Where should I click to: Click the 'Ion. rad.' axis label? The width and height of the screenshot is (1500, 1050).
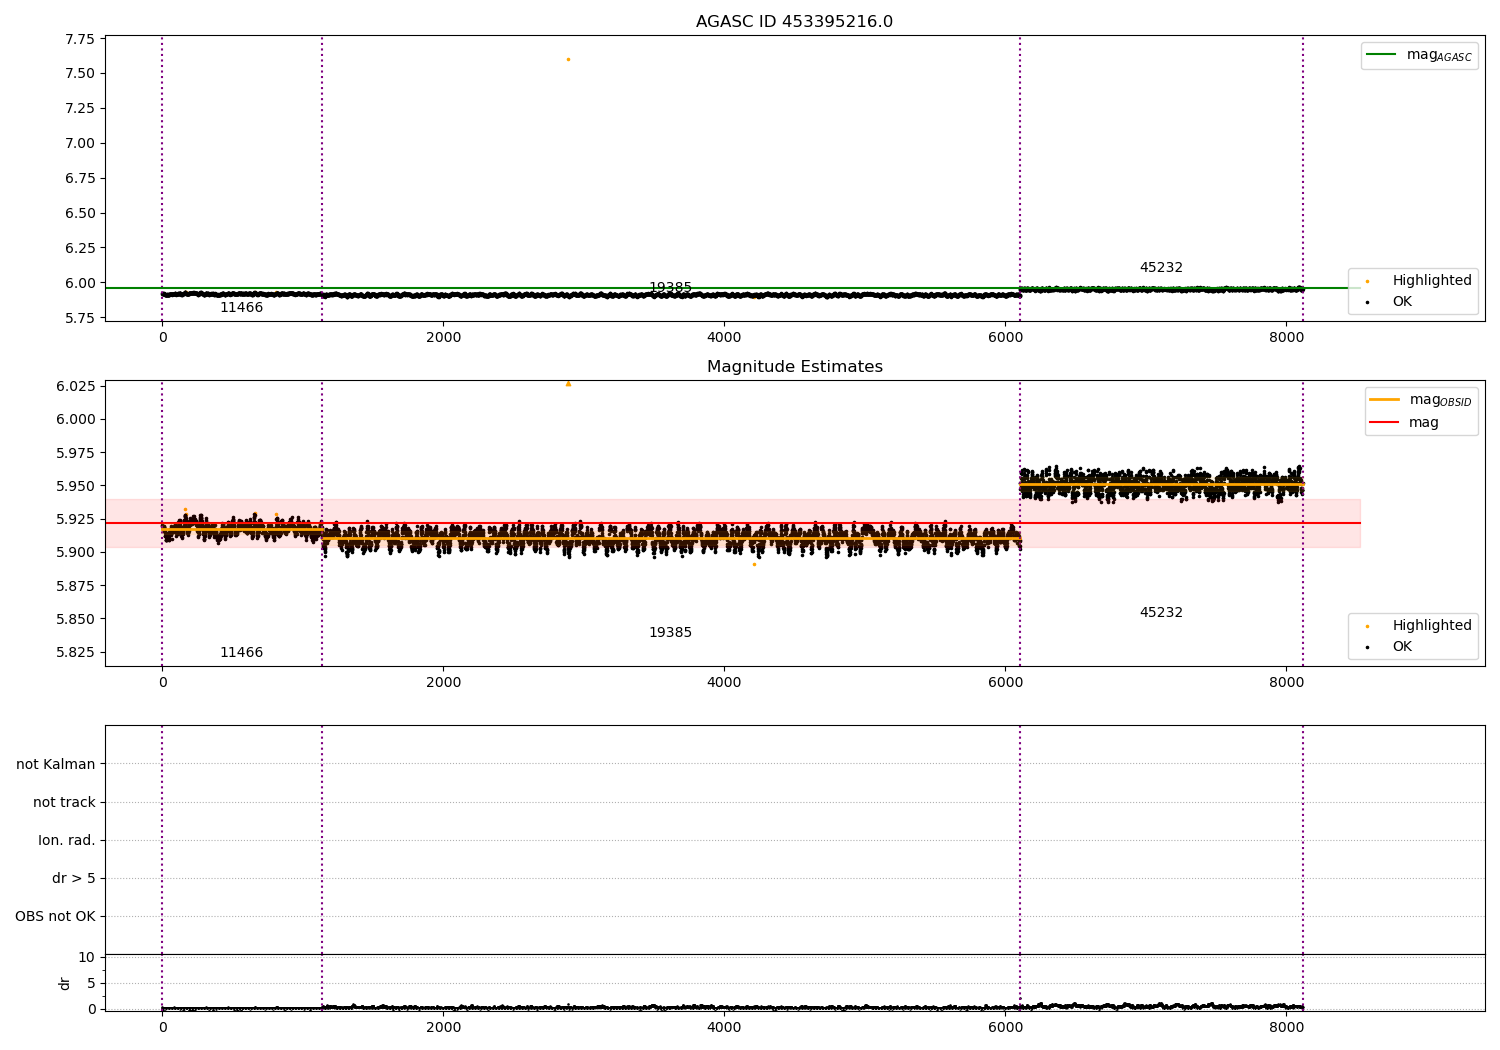pyautogui.click(x=67, y=841)
